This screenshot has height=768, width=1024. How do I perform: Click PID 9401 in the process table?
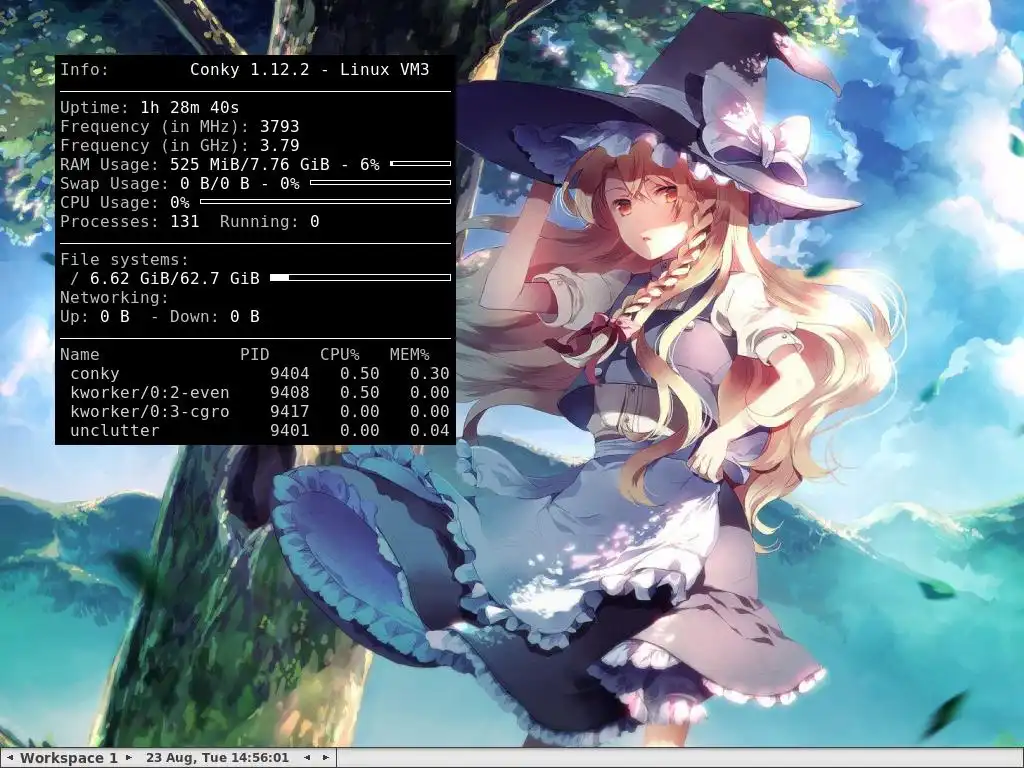tap(290, 430)
